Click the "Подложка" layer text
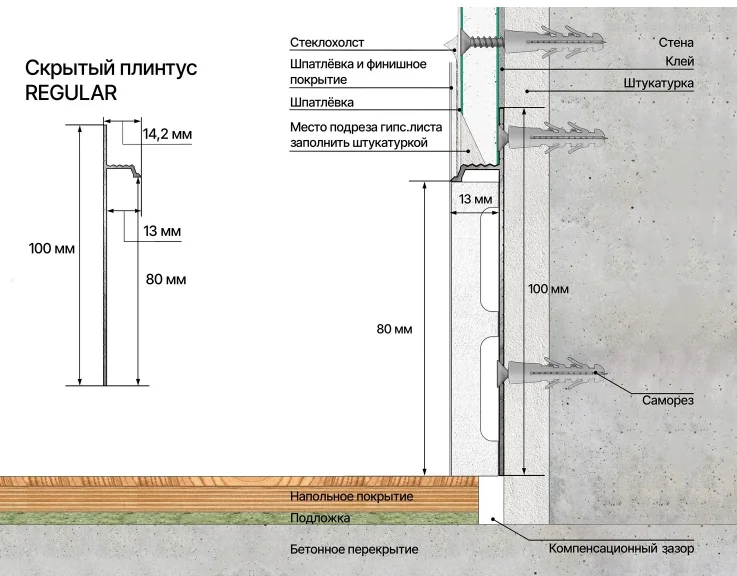 320,519
